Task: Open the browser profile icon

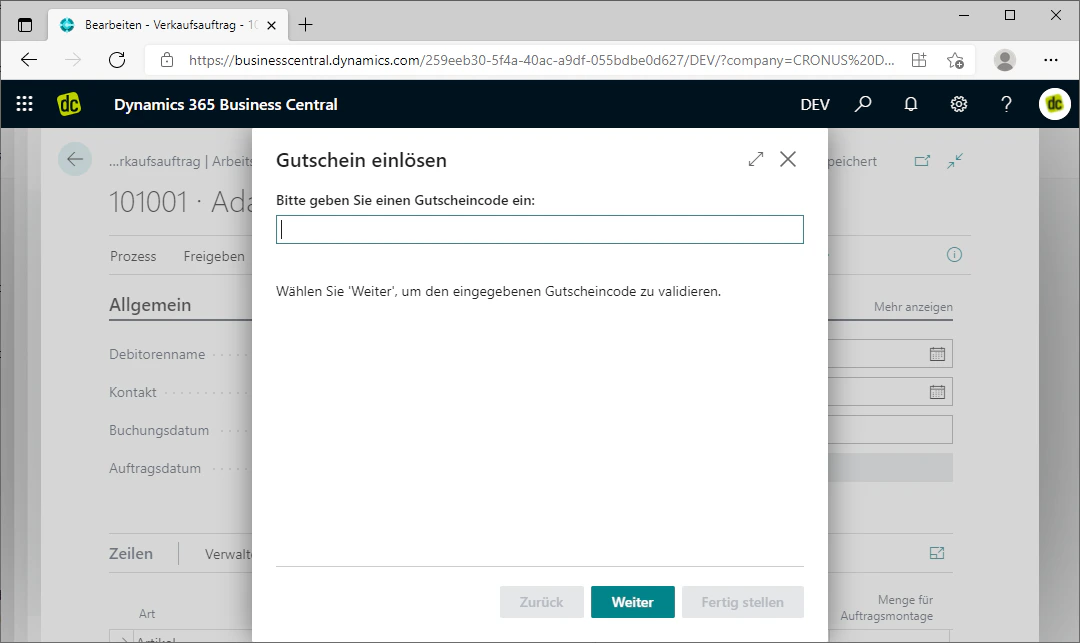Action: click(x=1005, y=60)
